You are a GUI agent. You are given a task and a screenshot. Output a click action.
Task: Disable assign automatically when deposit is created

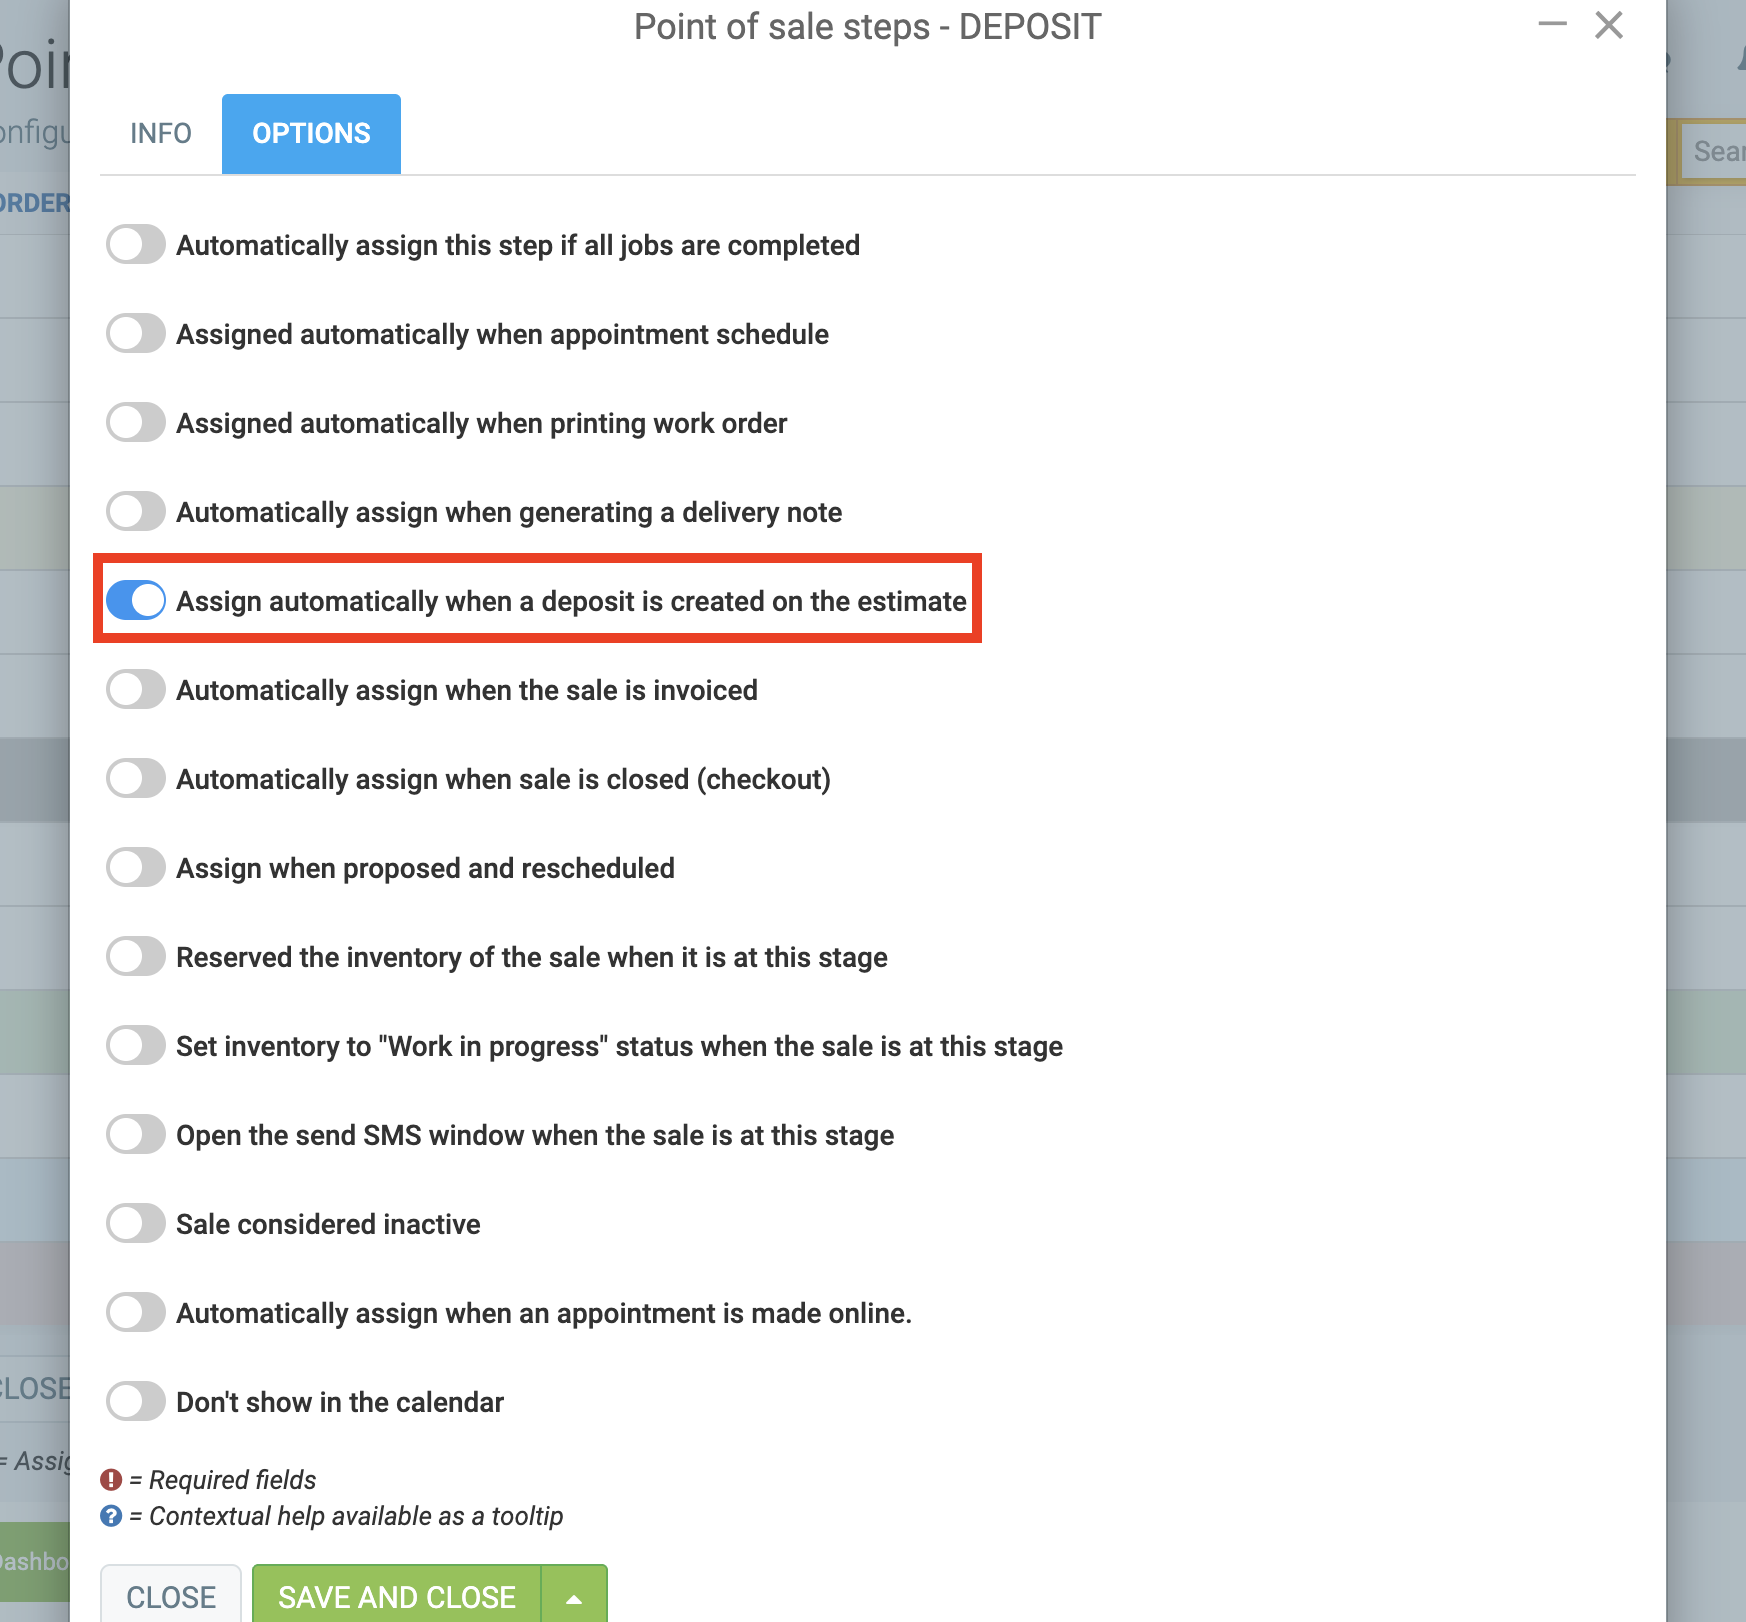136,600
